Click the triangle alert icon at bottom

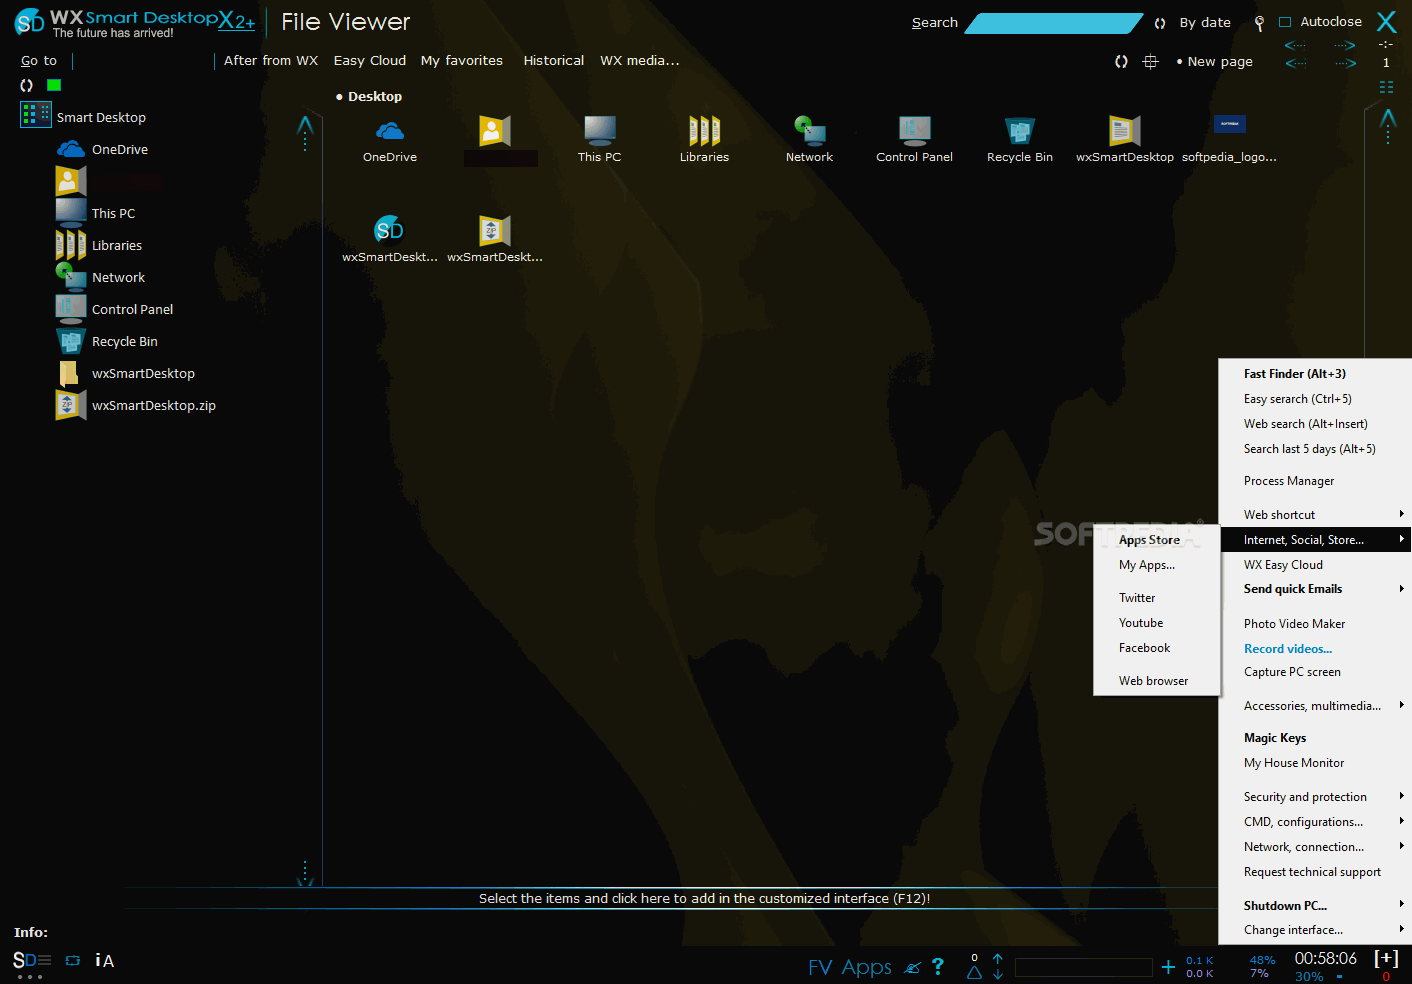point(974,971)
